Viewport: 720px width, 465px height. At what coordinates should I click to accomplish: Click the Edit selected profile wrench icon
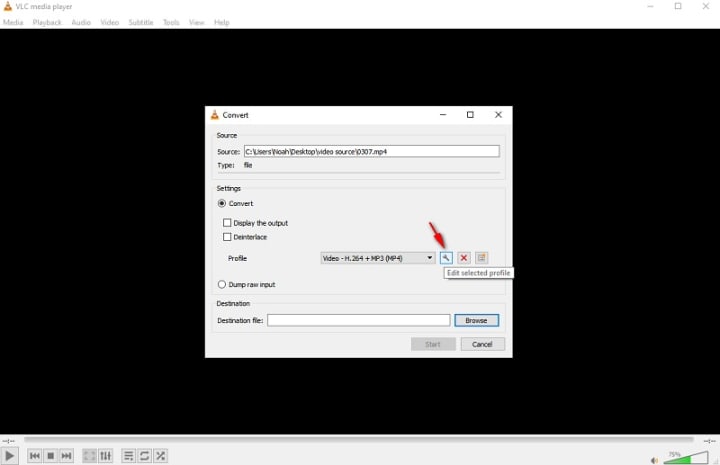point(446,258)
